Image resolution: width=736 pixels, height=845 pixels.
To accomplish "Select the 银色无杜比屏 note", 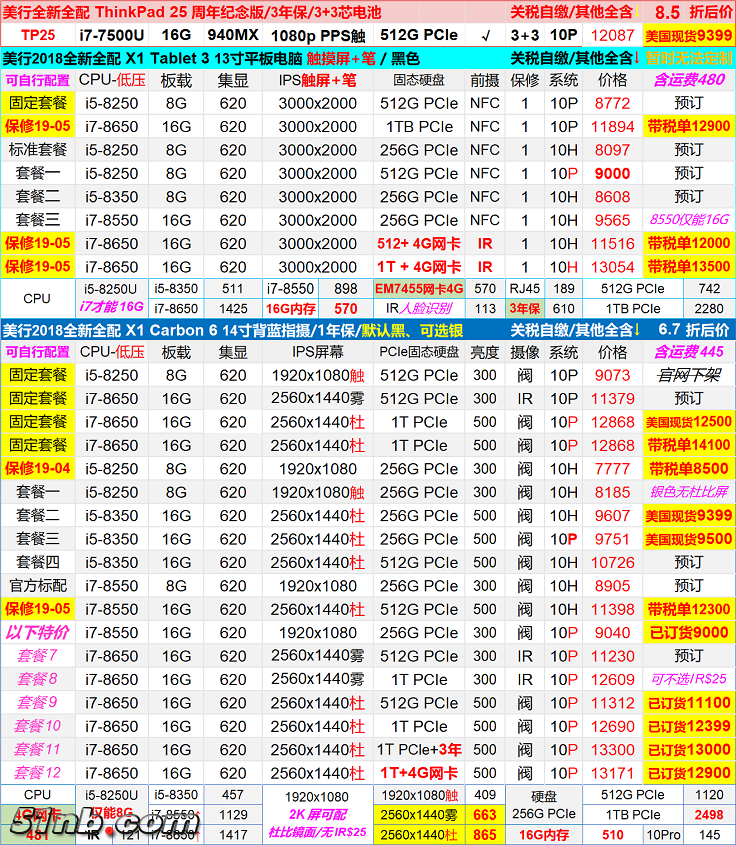I will [x=689, y=492].
